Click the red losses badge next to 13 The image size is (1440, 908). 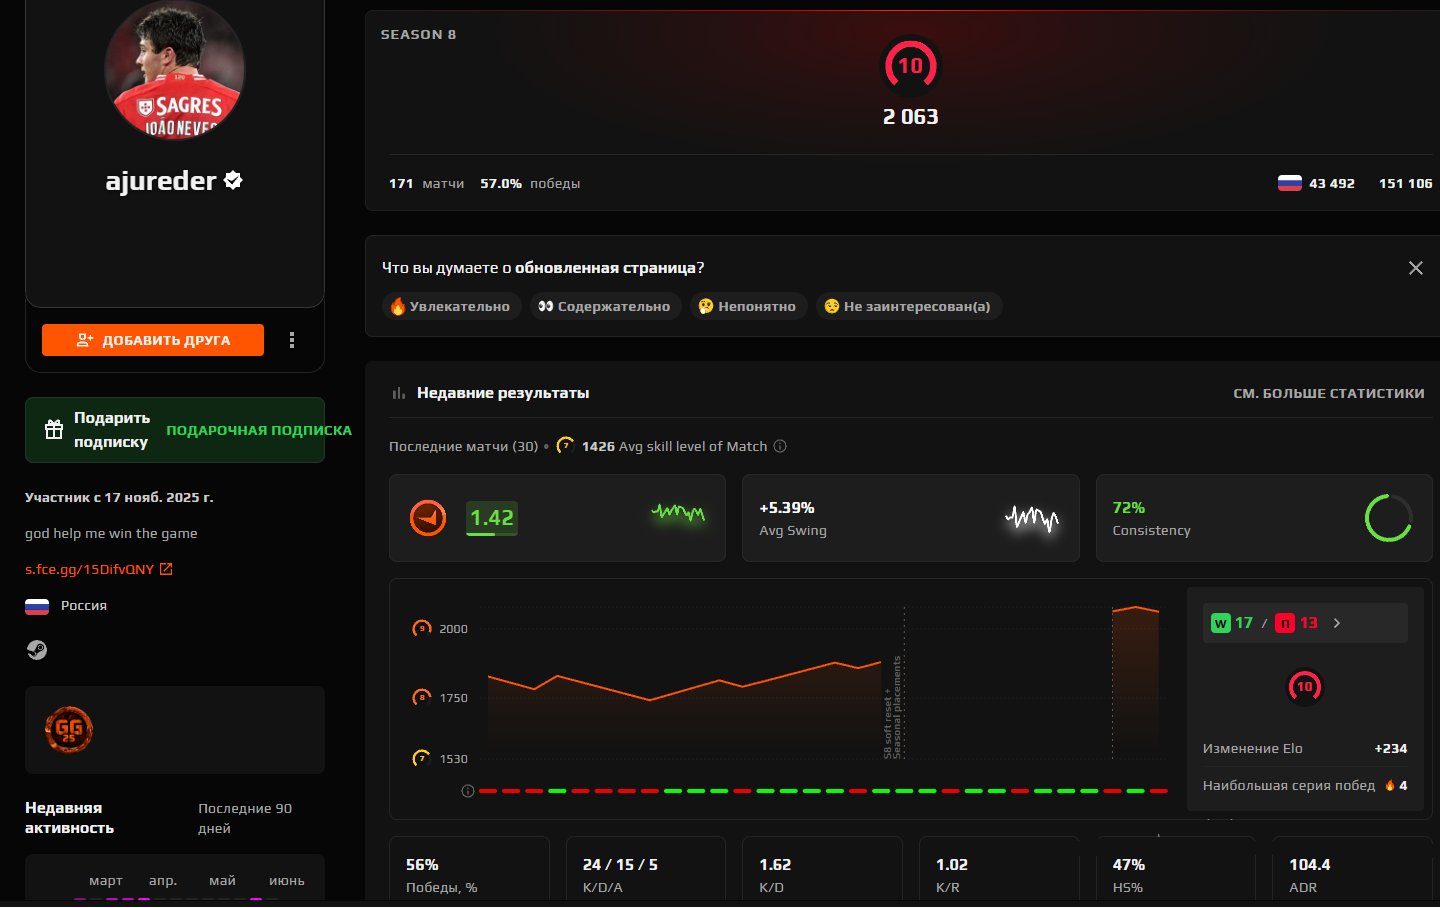point(1285,623)
